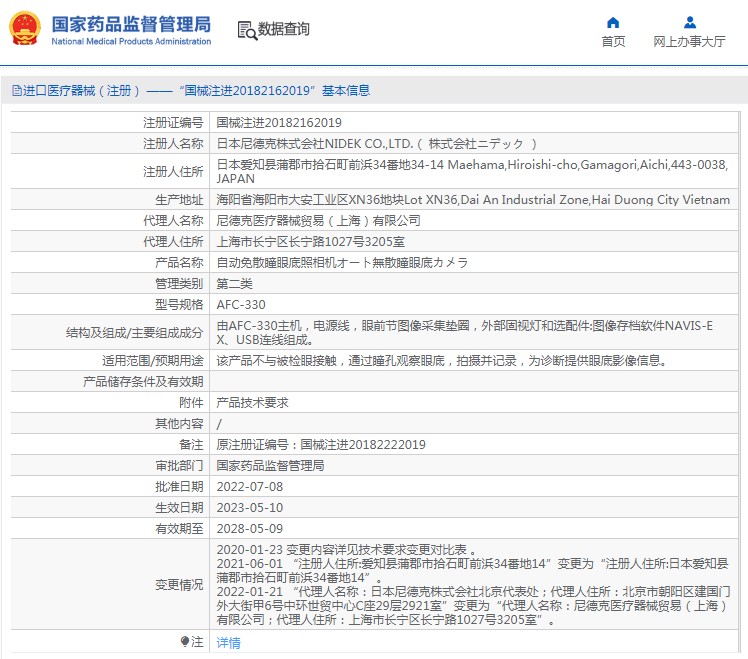
Task: Click the 产品技术要求 attachment entry
Action: click(253, 402)
